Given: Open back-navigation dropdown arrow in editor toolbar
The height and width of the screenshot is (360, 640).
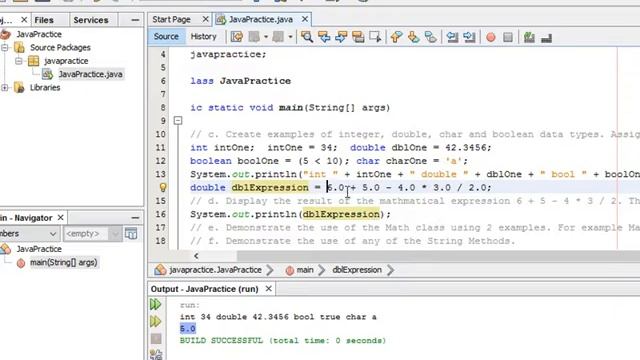Looking at the screenshot, I should (266, 37).
